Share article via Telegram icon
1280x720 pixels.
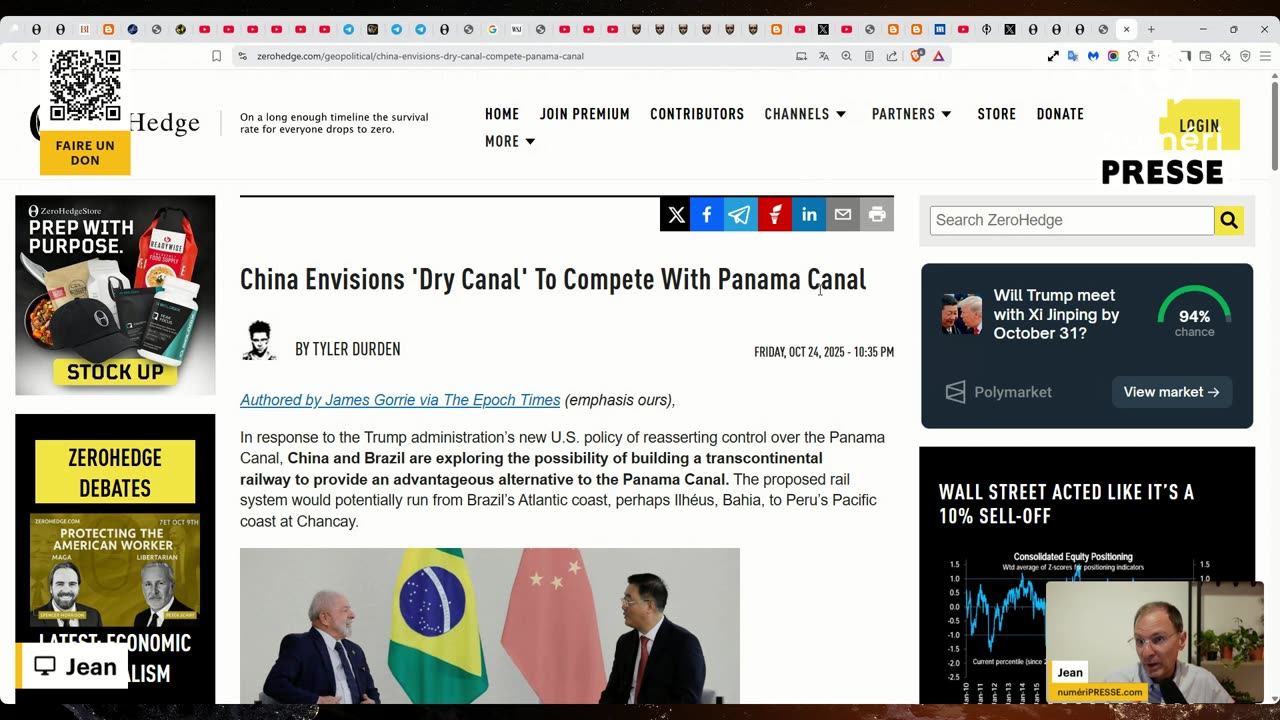(740, 214)
